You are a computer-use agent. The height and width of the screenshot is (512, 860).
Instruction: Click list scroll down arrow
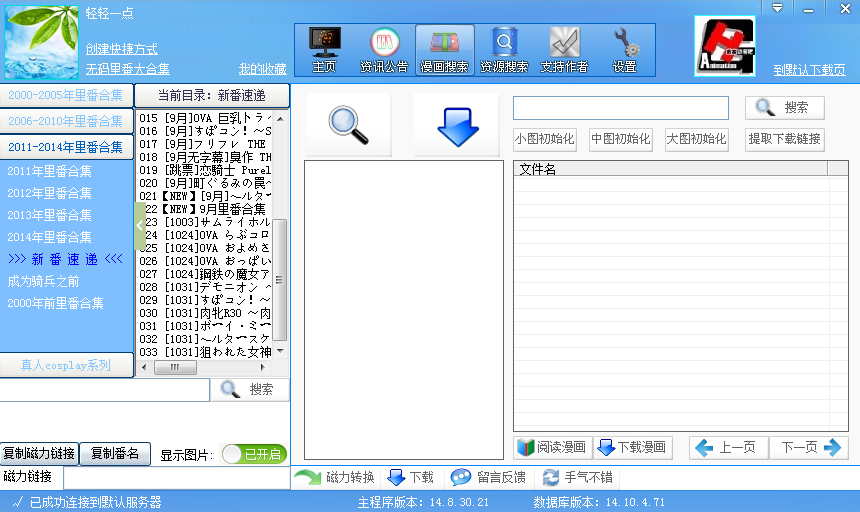coord(280,351)
